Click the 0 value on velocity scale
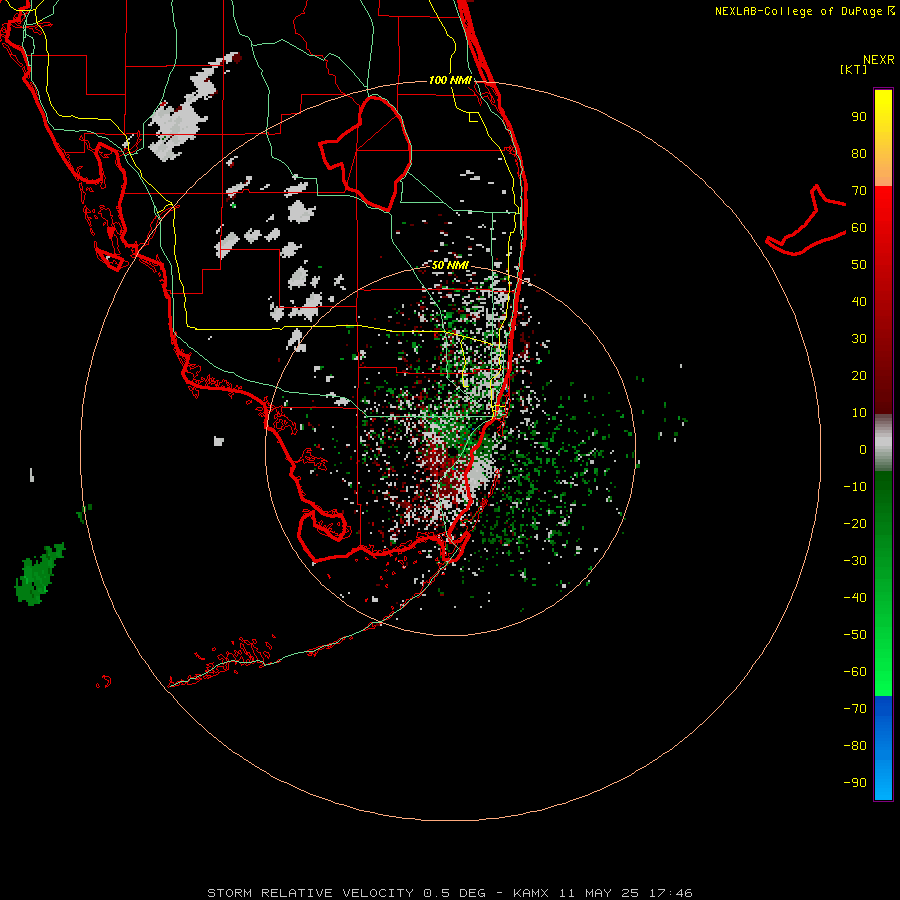Screen dimensions: 900x900 tap(863, 449)
